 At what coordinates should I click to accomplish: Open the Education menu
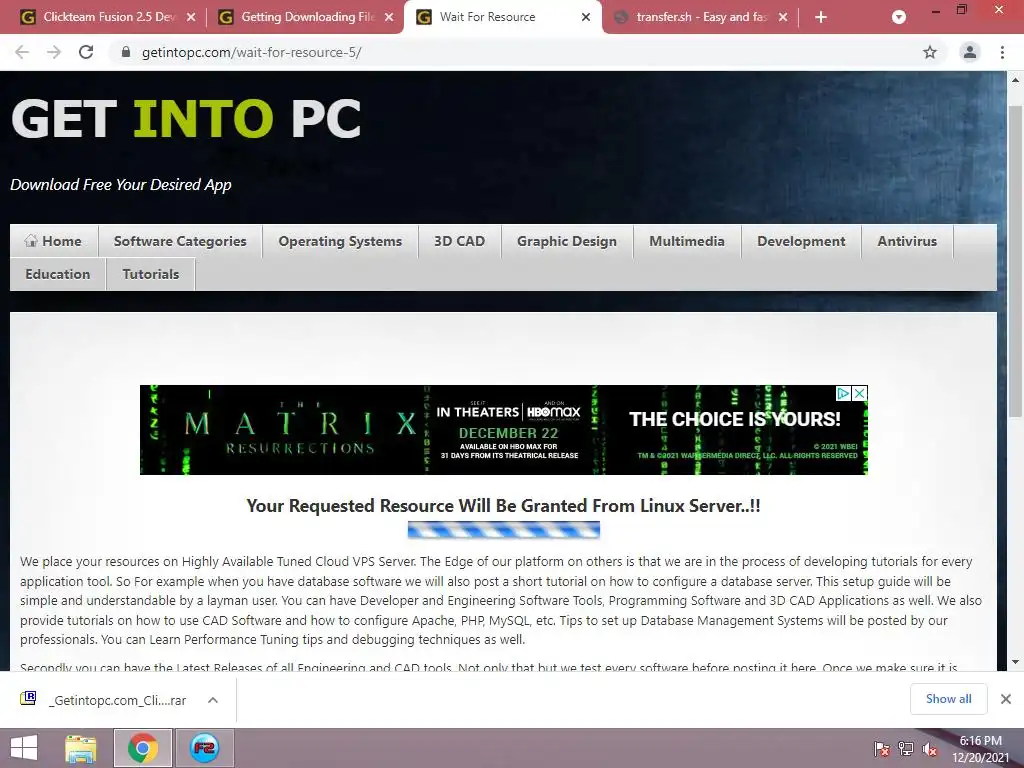[x=57, y=274]
